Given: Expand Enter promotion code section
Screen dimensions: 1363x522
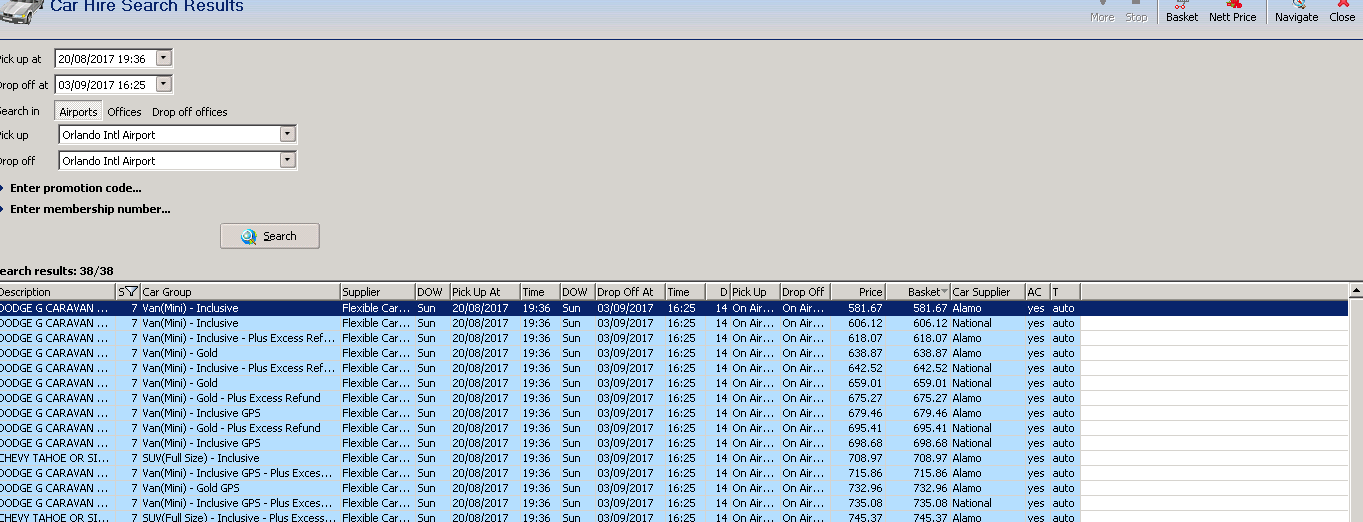Looking at the screenshot, I should 75,188.
